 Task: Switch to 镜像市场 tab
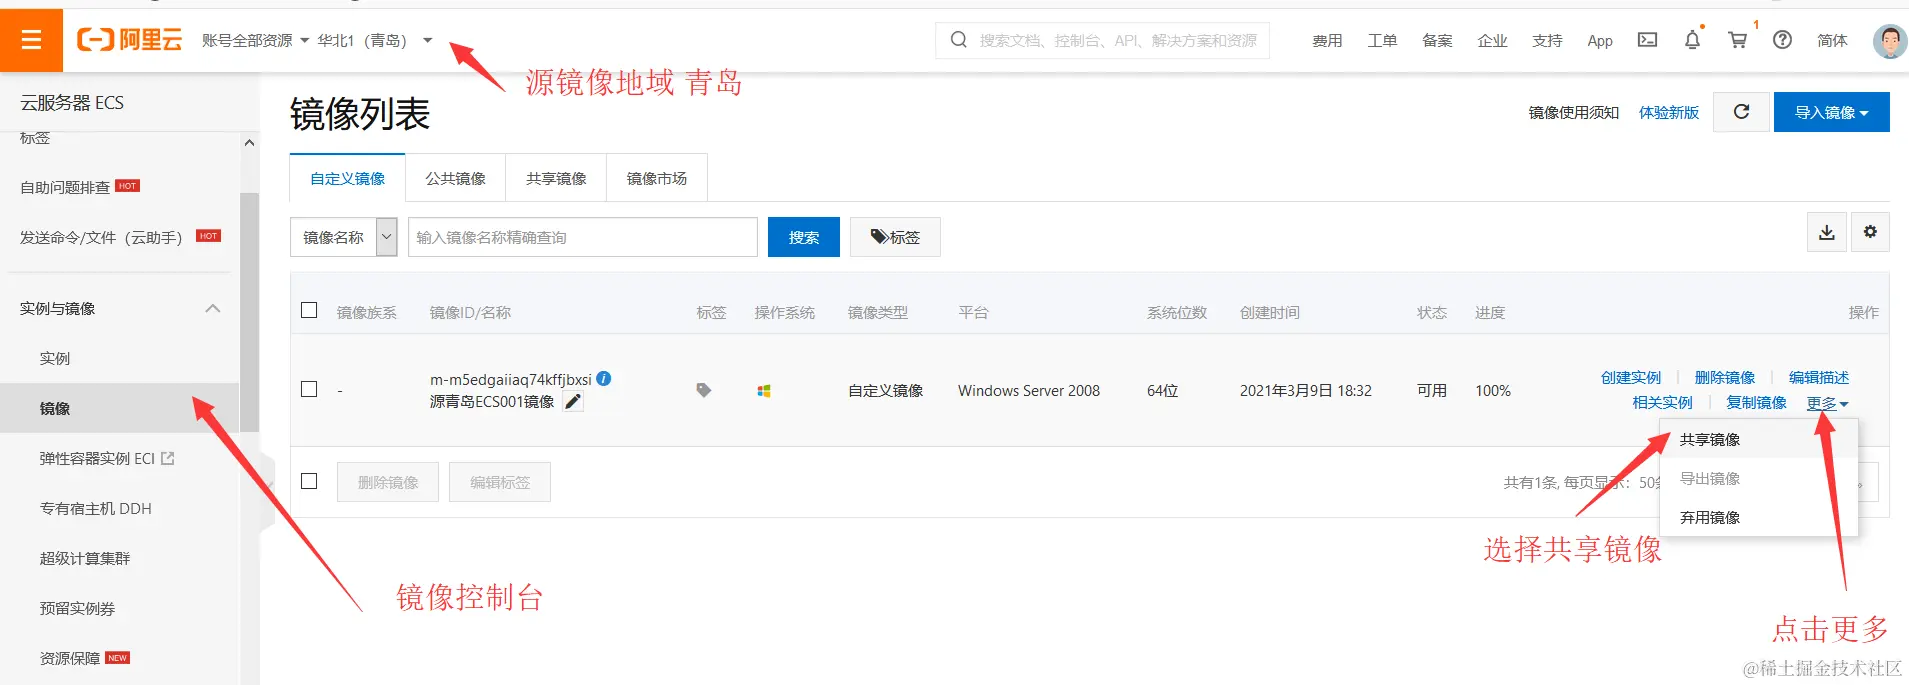(x=657, y=178)
